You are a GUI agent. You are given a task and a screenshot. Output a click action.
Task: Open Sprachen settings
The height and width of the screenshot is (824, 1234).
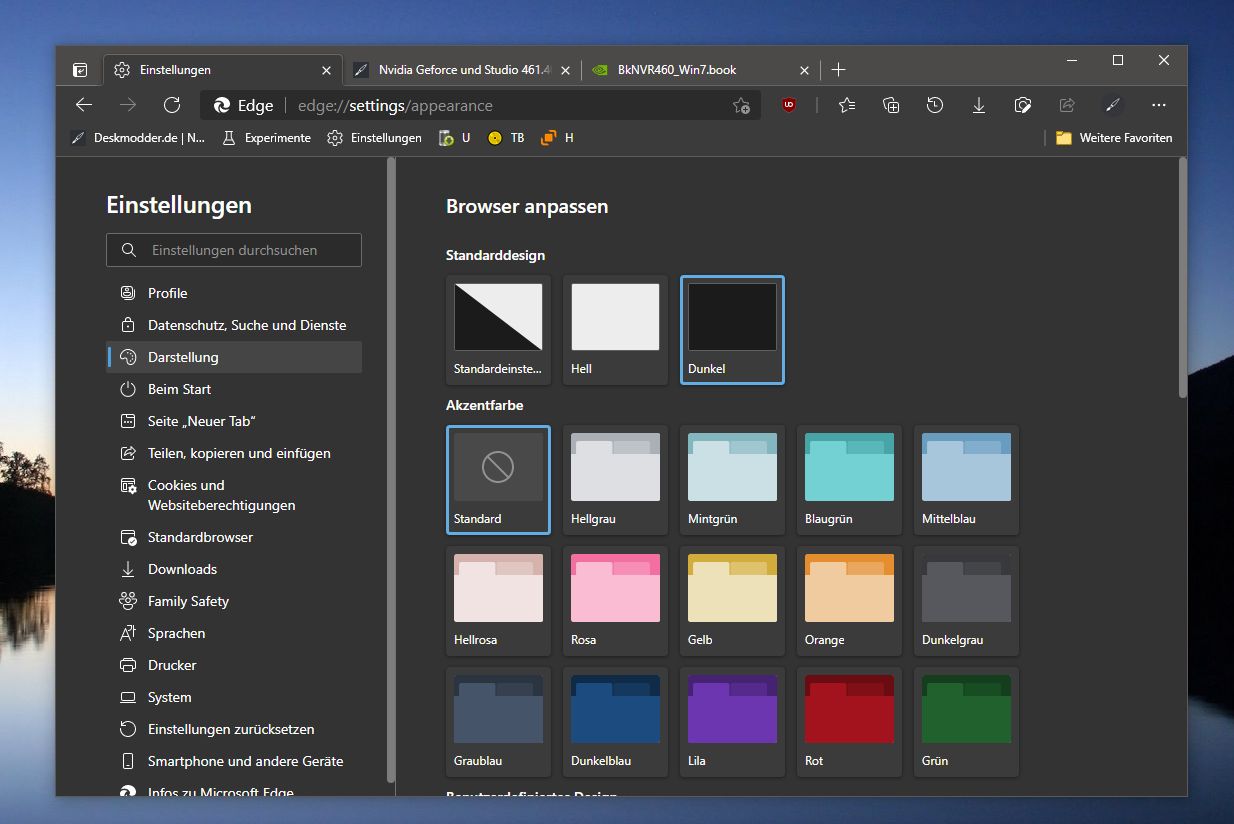[x=234, y=633]
